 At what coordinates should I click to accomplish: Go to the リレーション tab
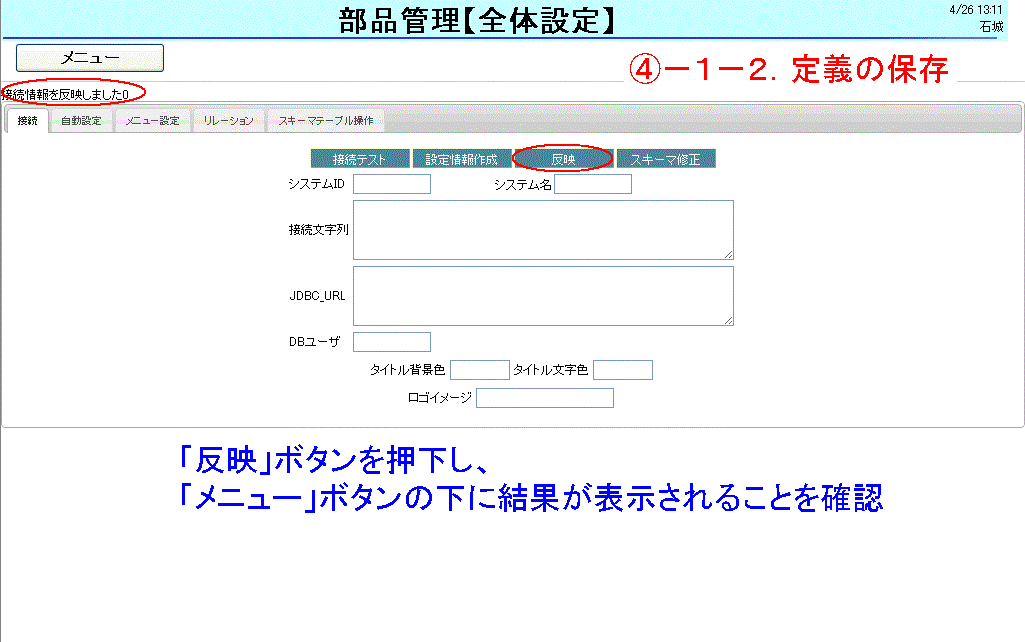tap(229, 121)
